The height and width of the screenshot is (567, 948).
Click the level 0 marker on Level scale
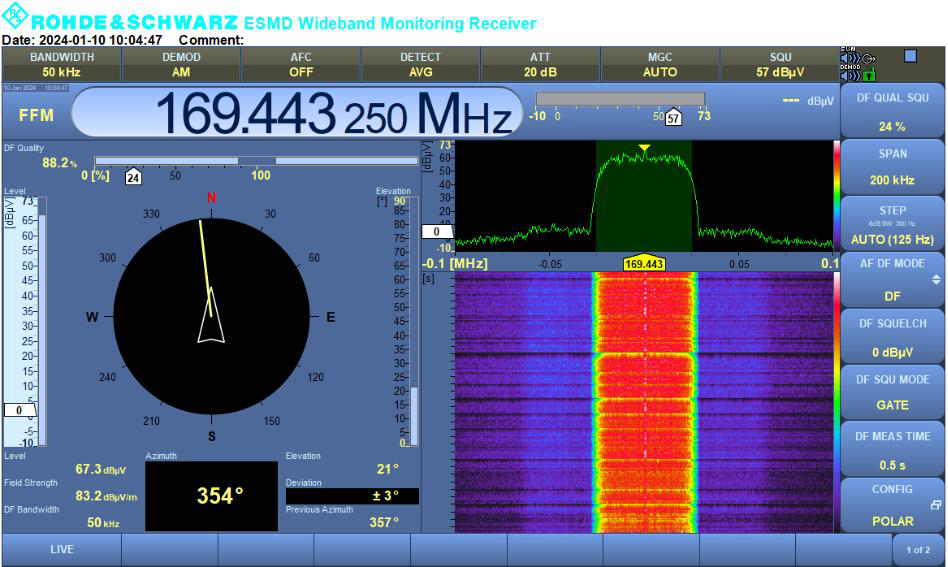[19, 410]
